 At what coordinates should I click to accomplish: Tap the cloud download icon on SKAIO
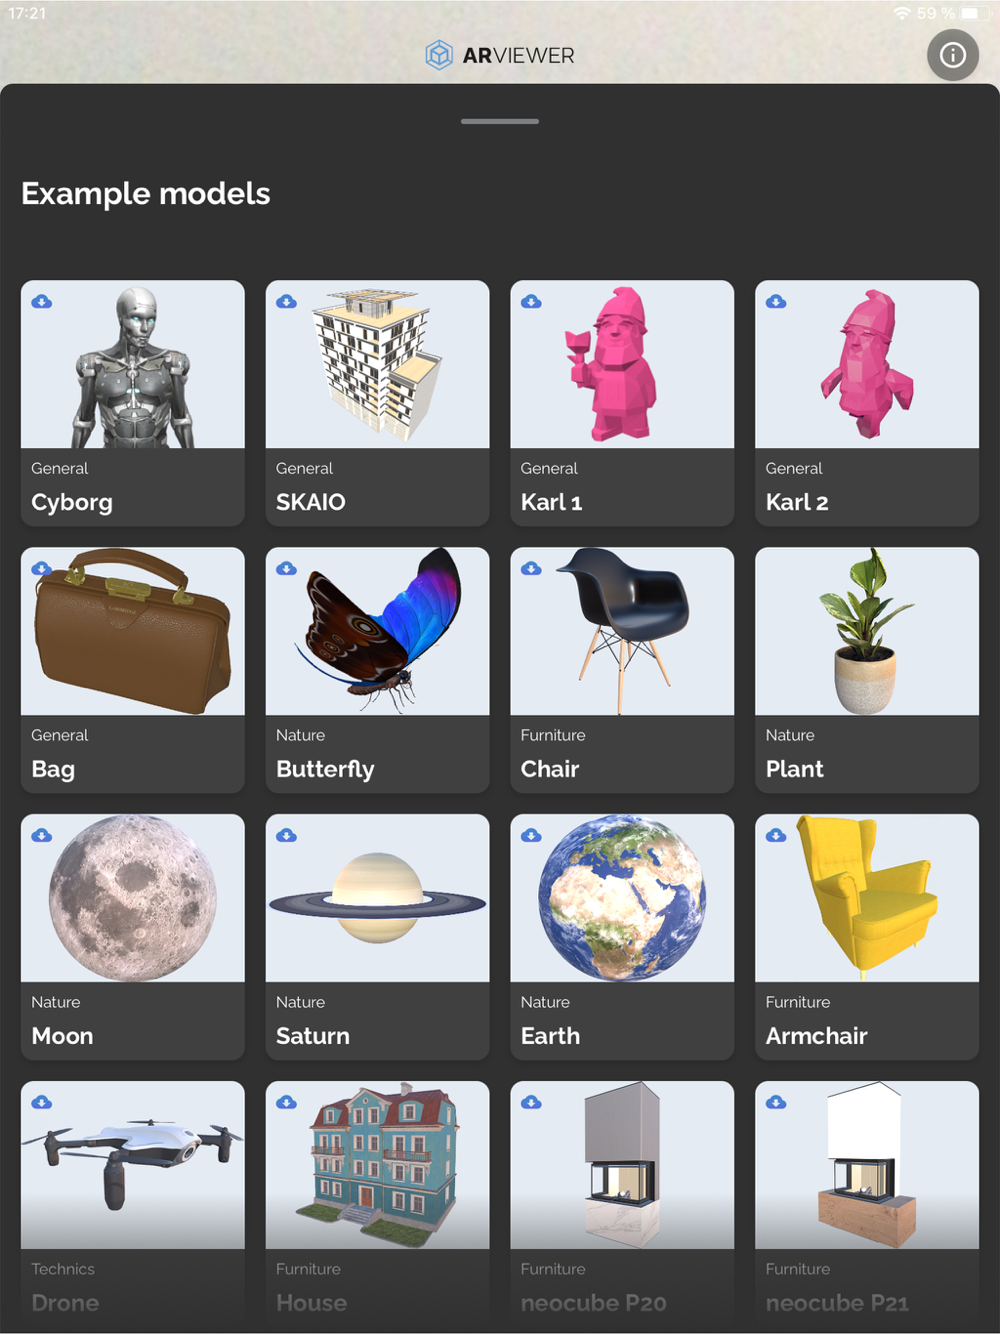click(x=287, y=301)
